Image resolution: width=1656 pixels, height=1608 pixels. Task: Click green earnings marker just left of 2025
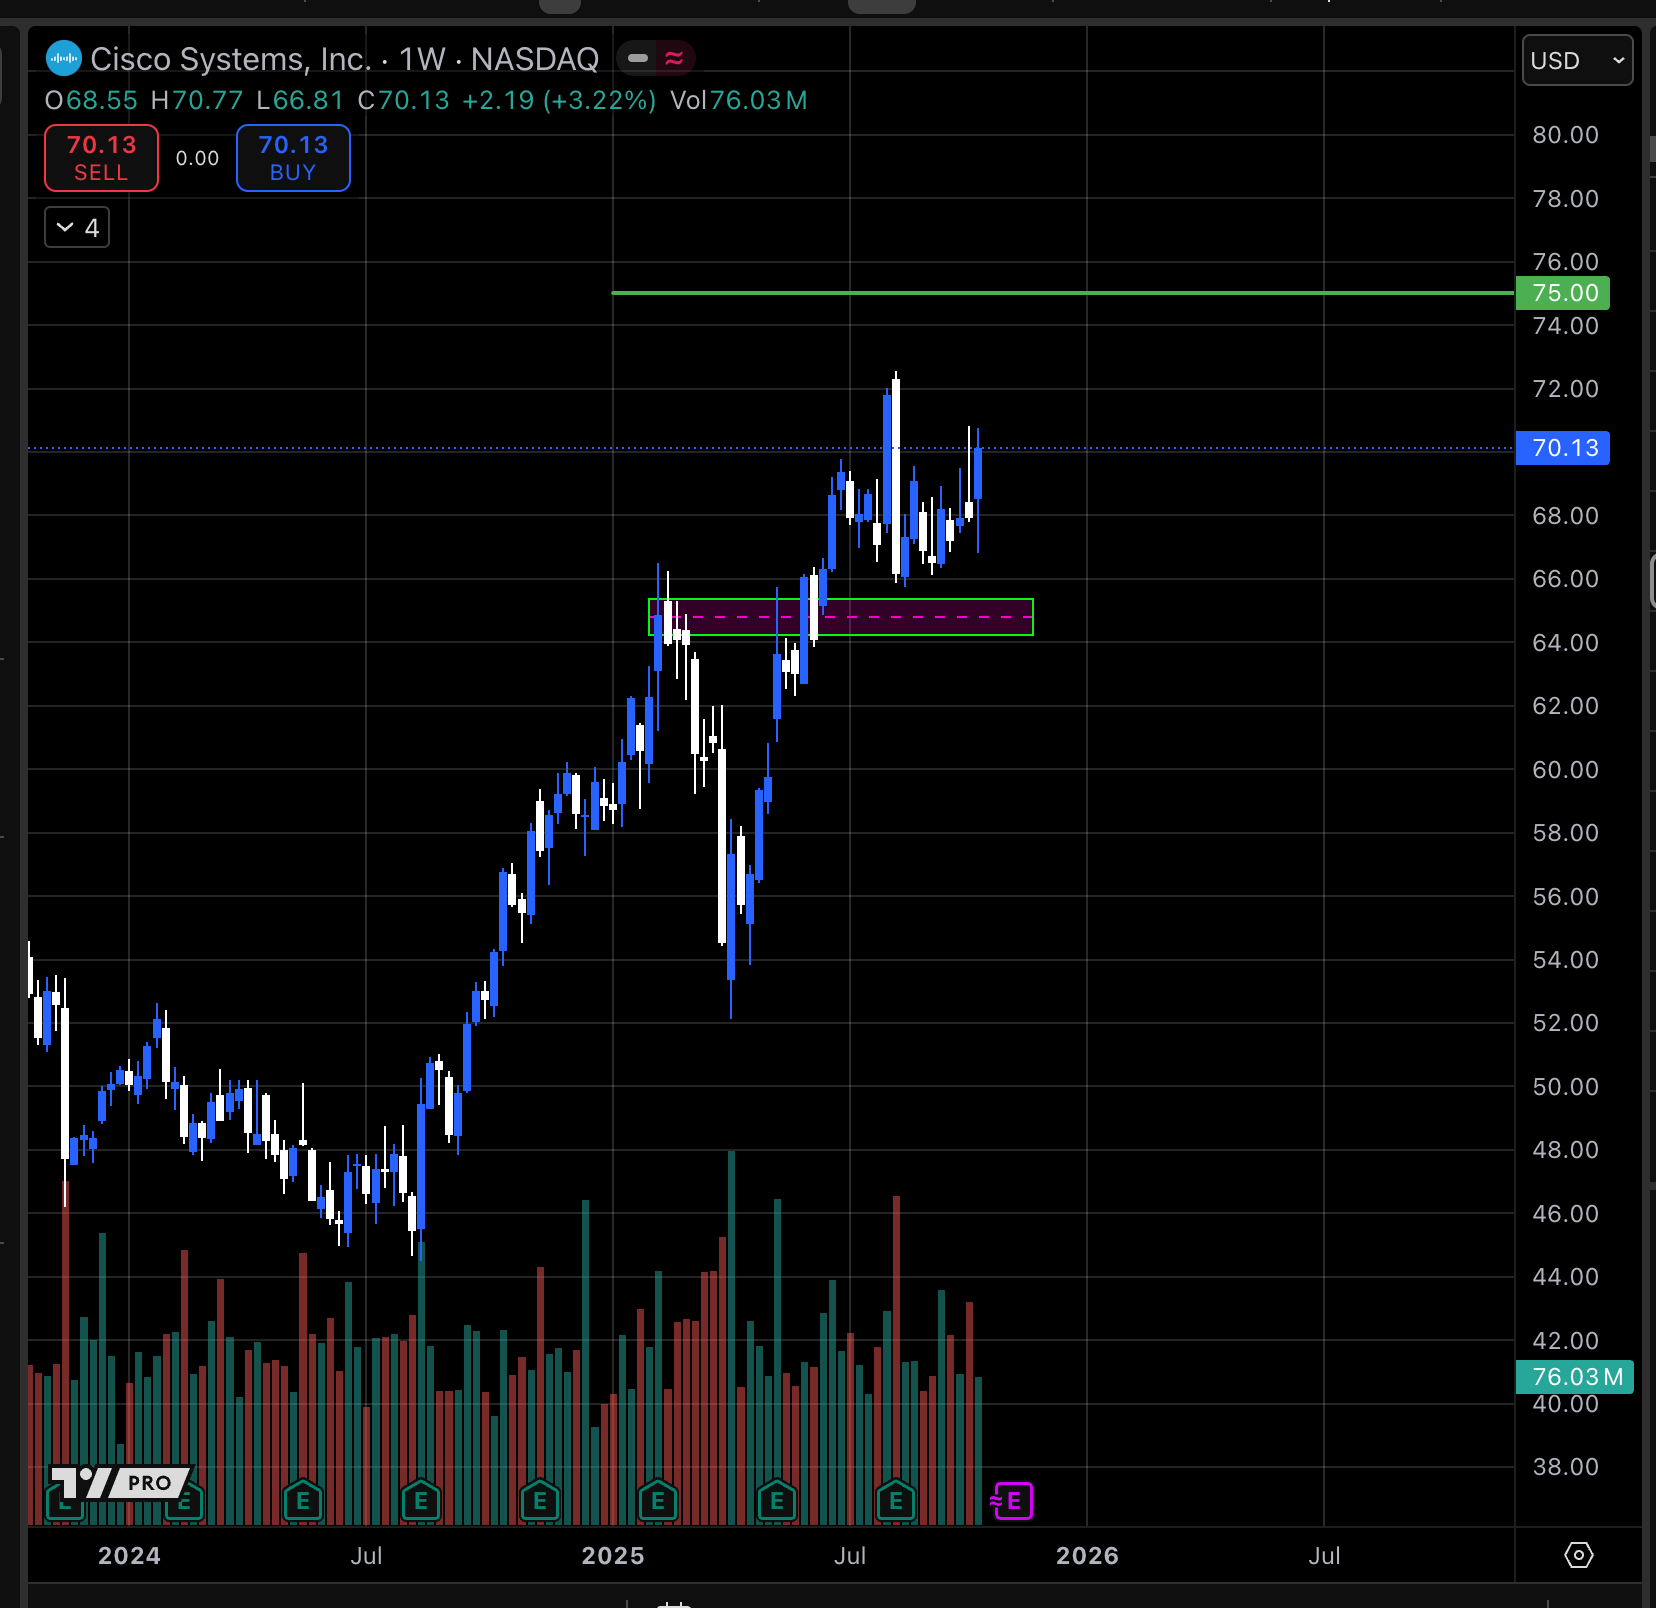pyautogui.click(x=540, y=1501)
